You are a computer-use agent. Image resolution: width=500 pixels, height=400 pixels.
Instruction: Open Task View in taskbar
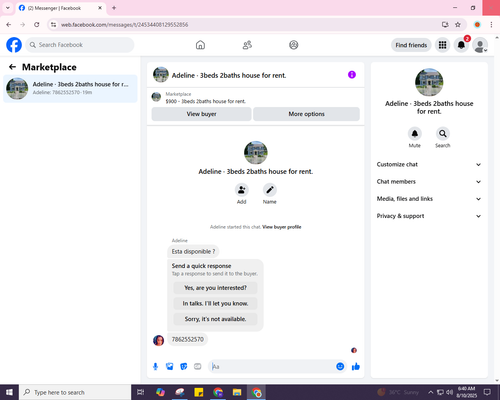tap(141, 392)
